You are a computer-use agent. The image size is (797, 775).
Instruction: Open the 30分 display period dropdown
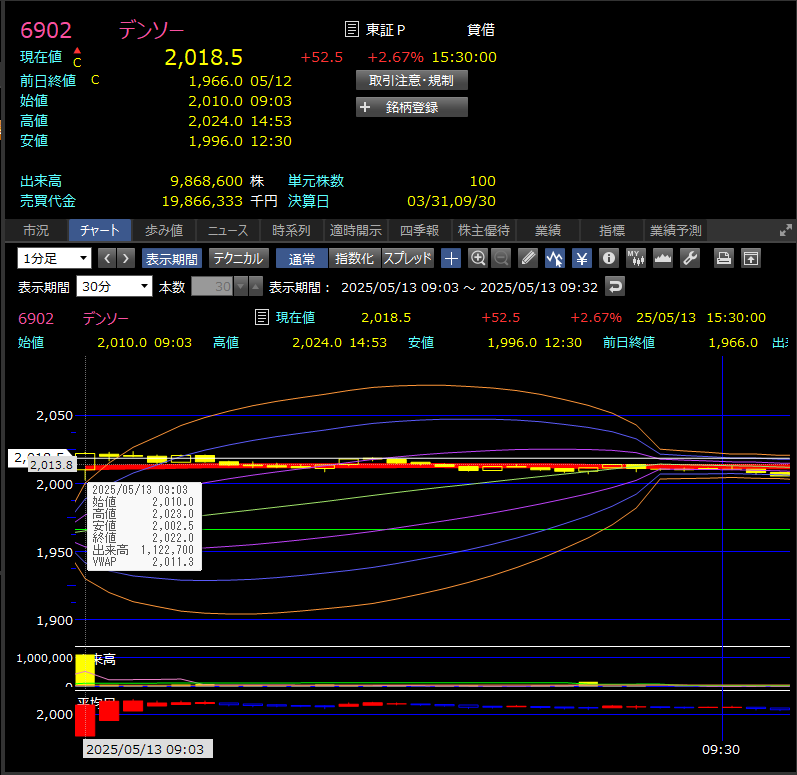(x=114, y=287)
